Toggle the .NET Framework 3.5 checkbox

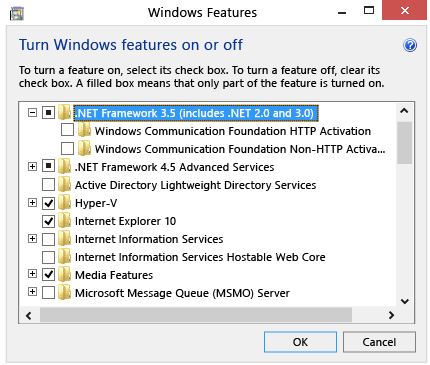[48, 113]
